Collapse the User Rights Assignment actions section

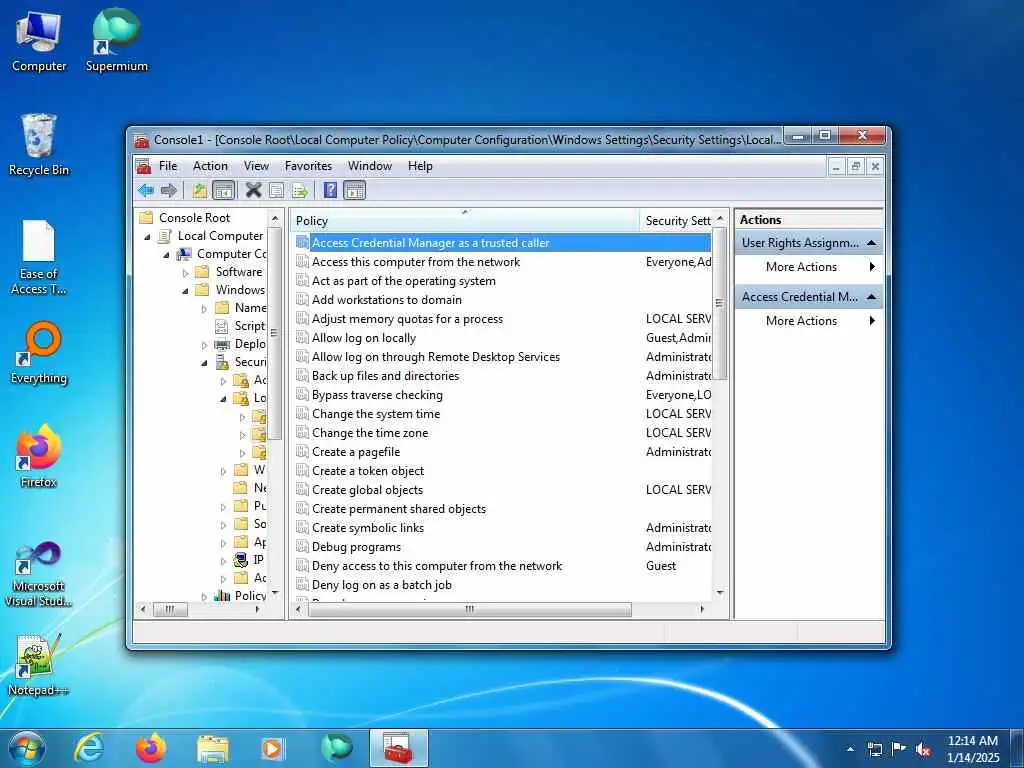(871, 243)
